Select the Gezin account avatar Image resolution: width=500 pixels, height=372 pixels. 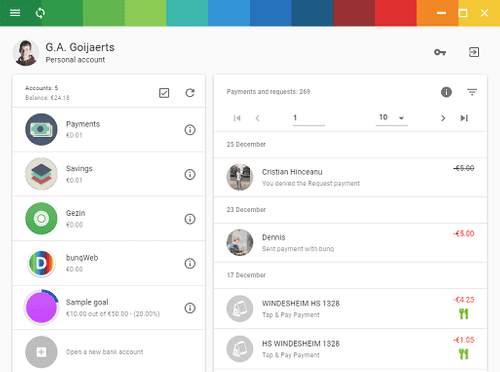pyautogui.click(x=41, y=219)
